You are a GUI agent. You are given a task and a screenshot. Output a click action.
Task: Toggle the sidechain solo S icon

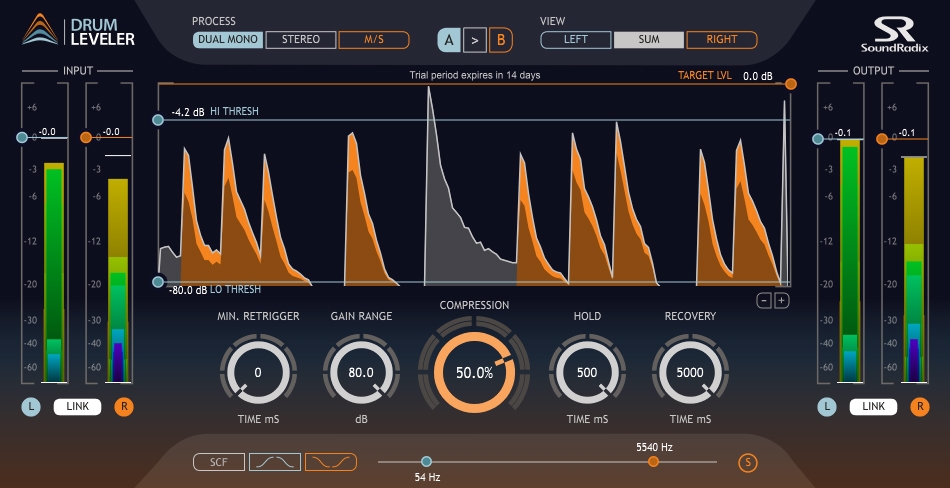click(x=747, y=462)
